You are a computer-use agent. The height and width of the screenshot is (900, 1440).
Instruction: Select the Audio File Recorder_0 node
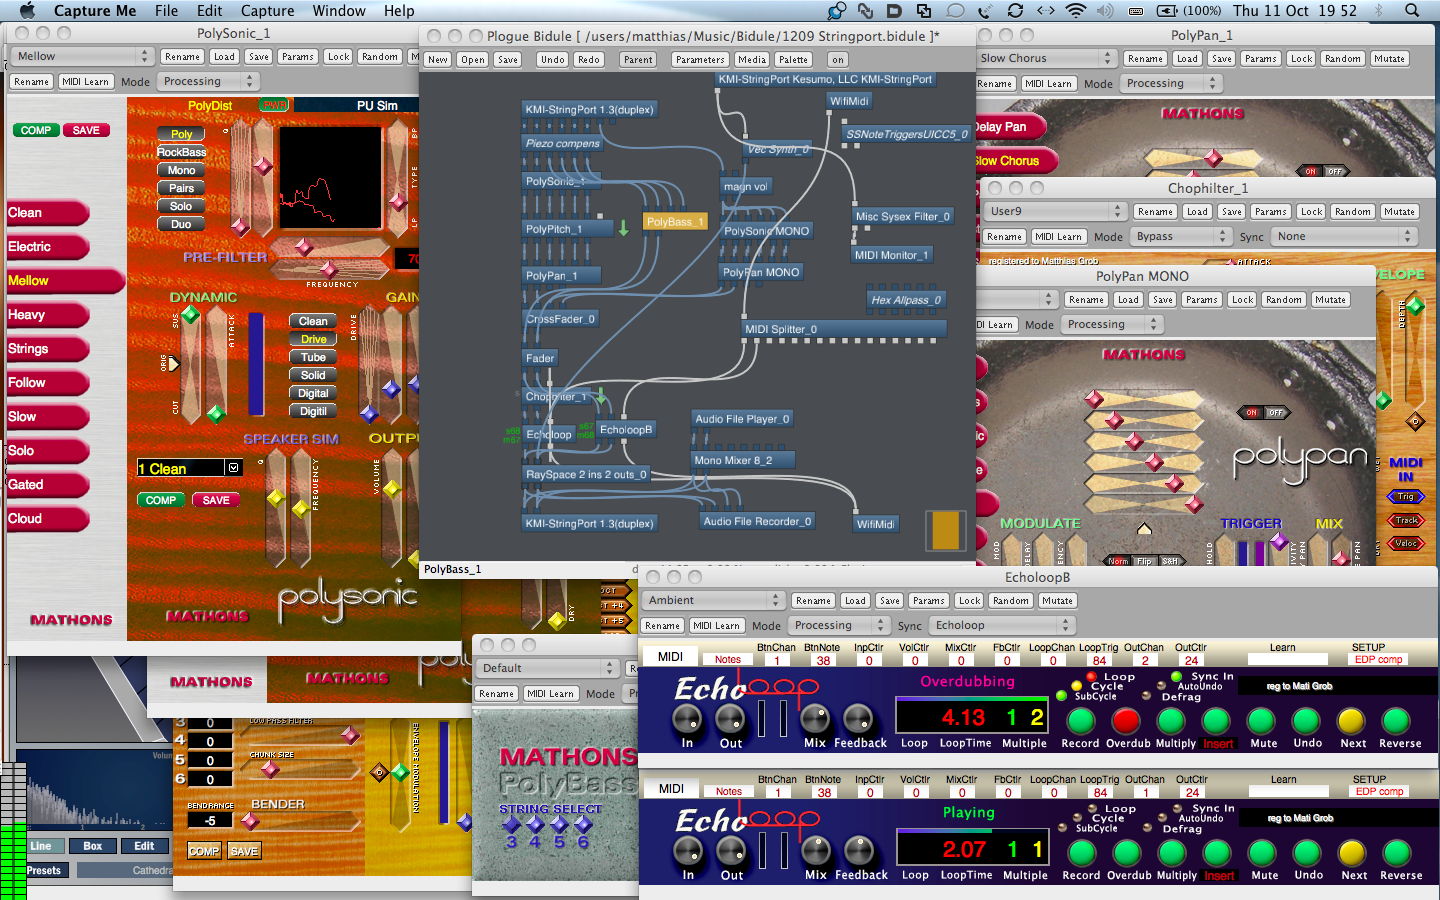(x=757, y=521)
